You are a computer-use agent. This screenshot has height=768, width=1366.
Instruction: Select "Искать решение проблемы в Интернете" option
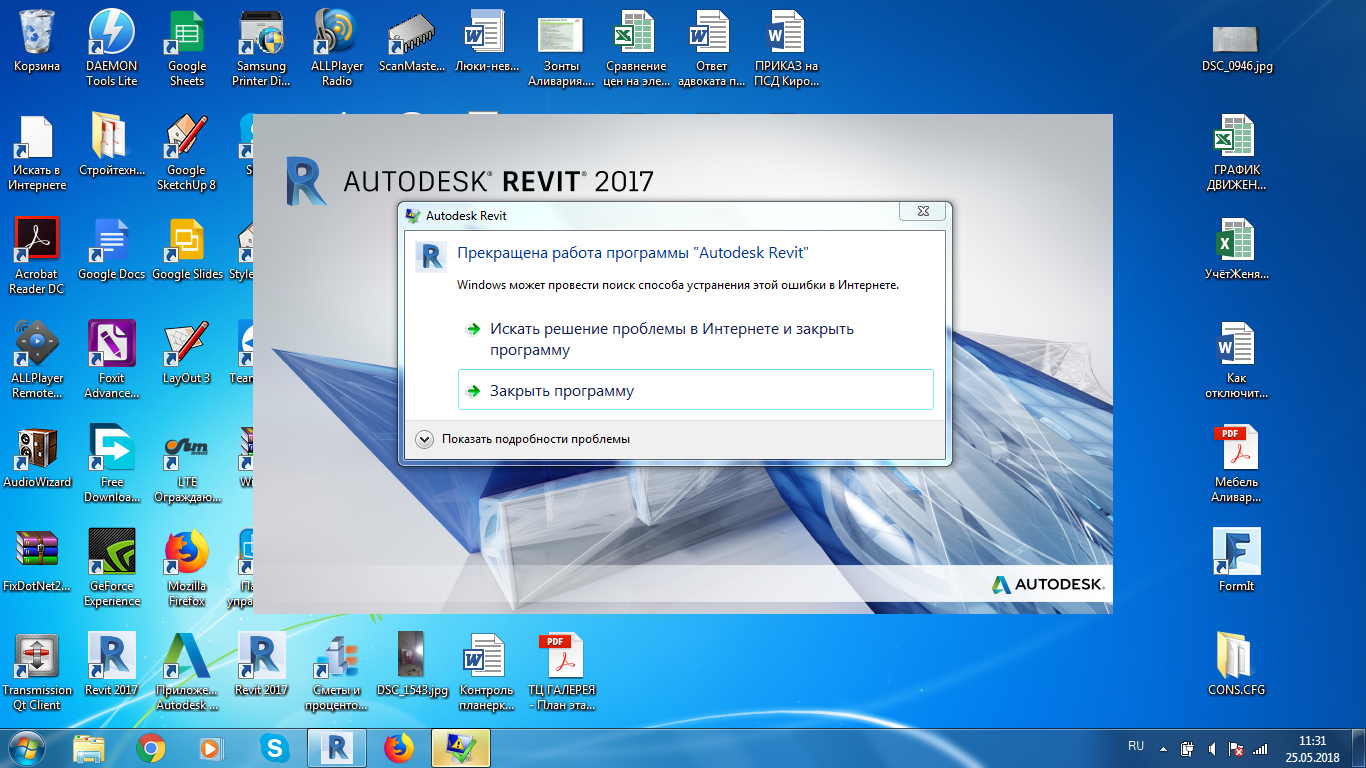(x=695, y=339)
